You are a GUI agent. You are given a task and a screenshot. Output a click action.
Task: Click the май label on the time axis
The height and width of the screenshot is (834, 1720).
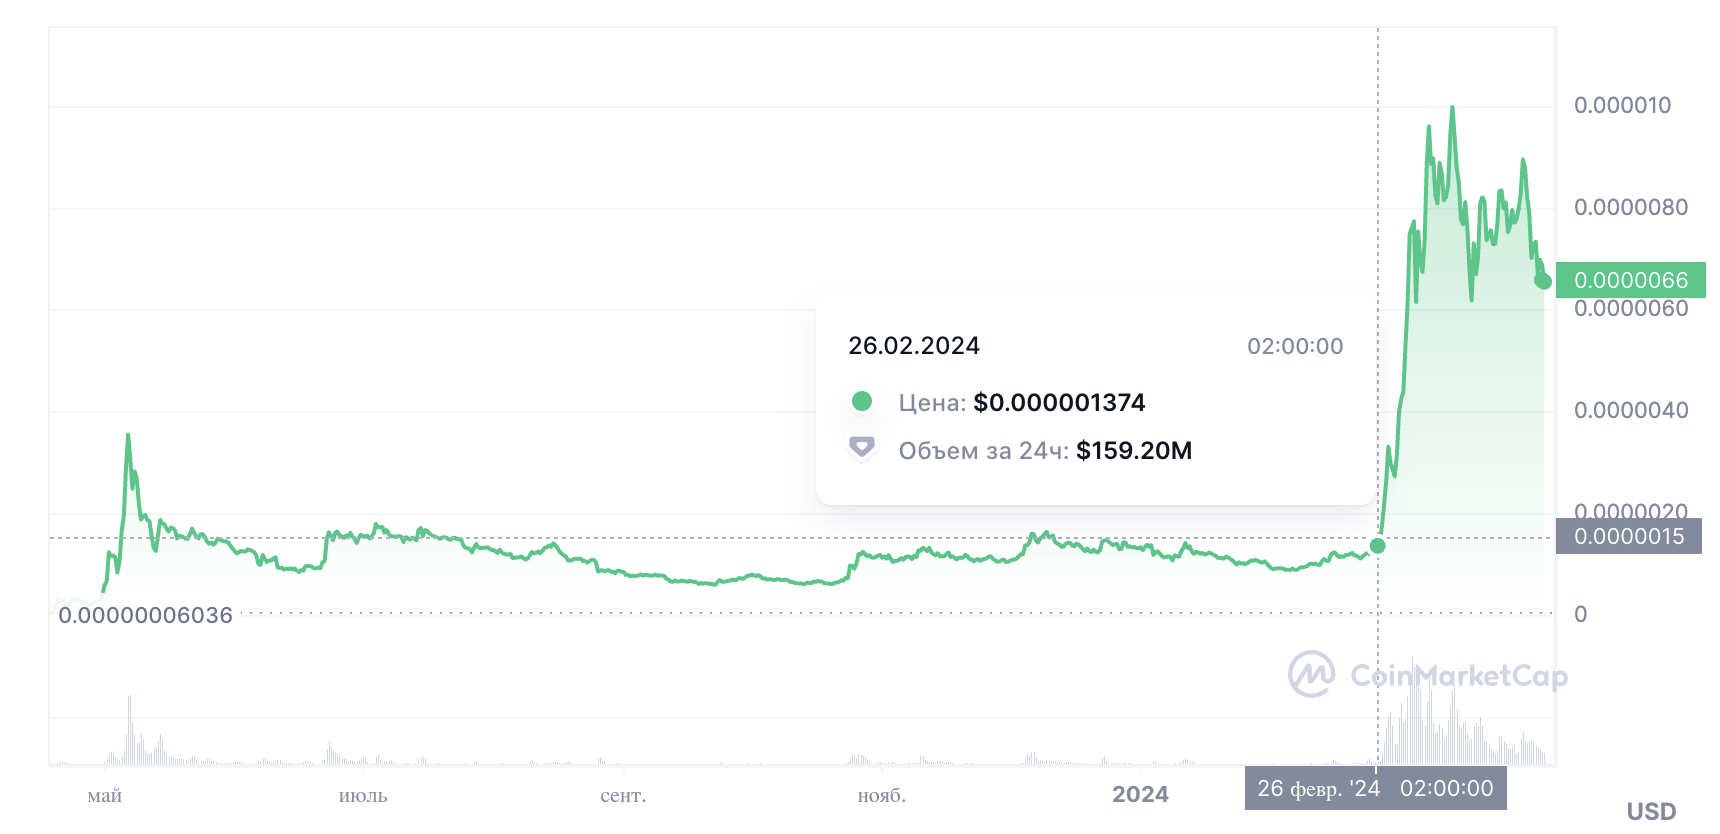(105, 796)
